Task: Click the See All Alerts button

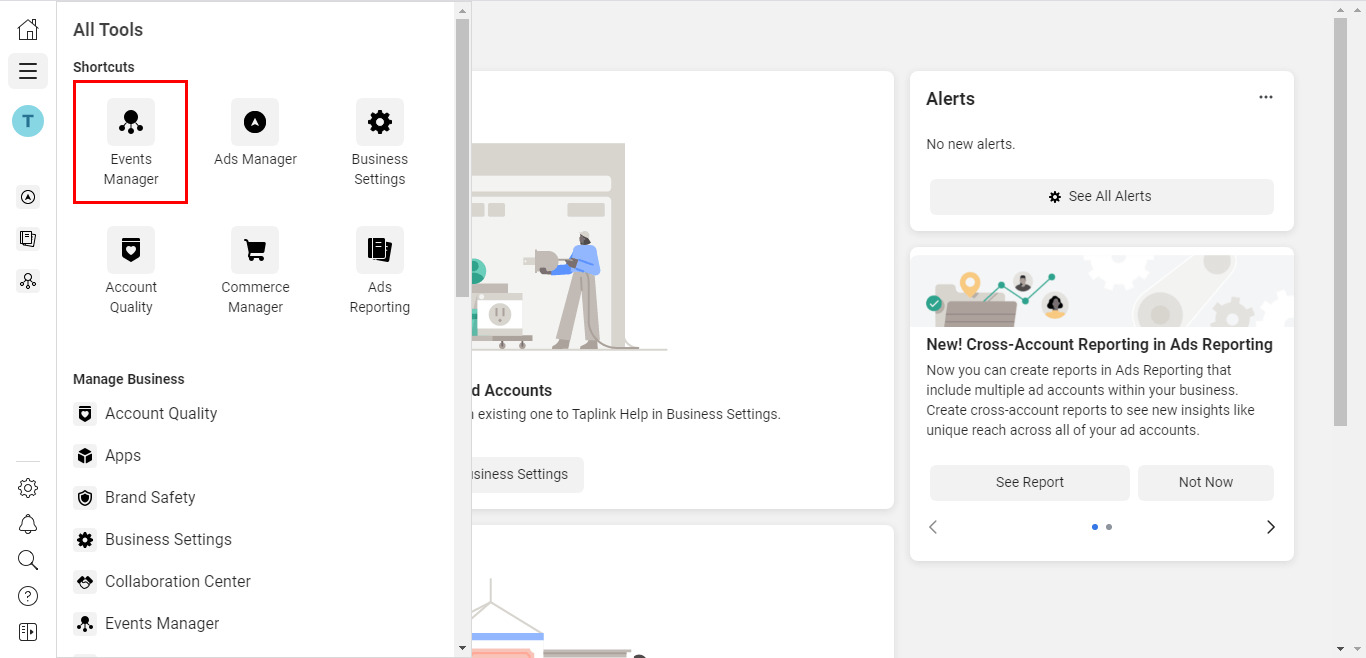Action: pos(1102,197)
